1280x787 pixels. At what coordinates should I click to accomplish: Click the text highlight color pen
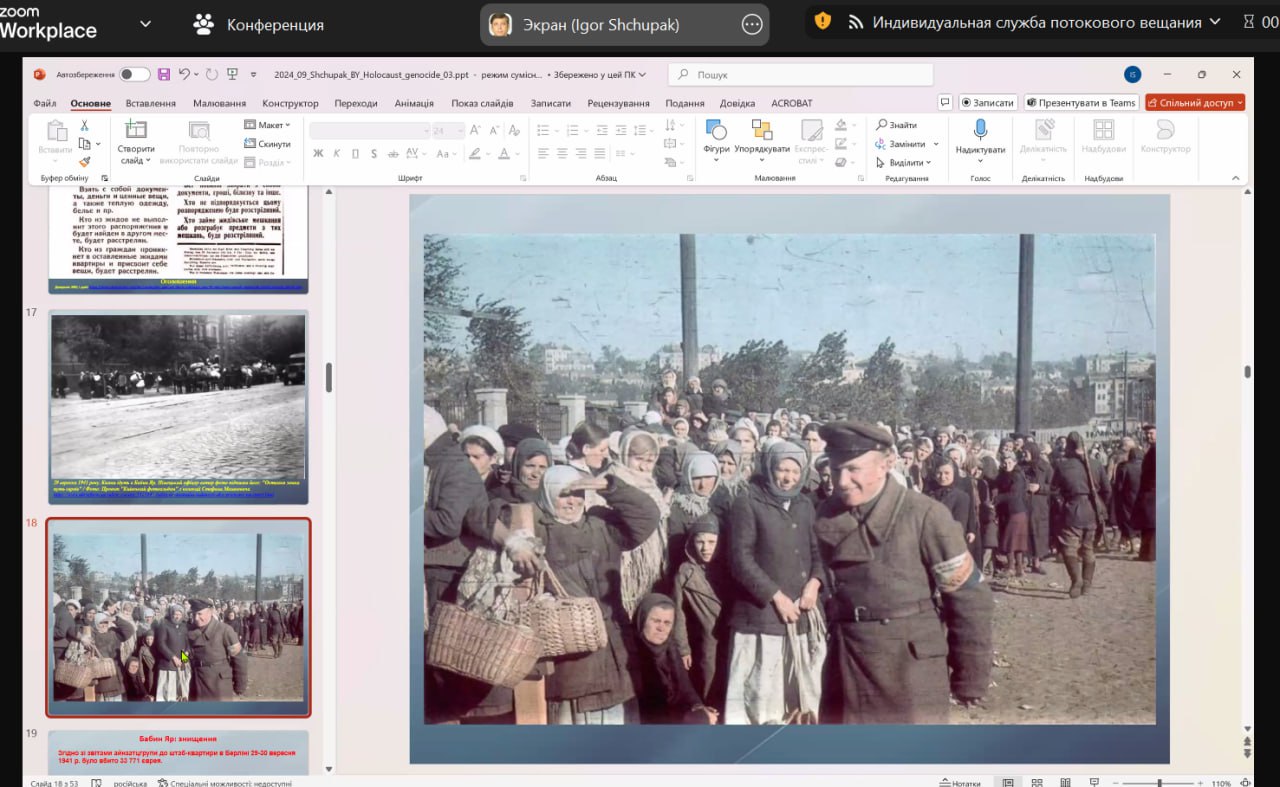pos(475,153)
